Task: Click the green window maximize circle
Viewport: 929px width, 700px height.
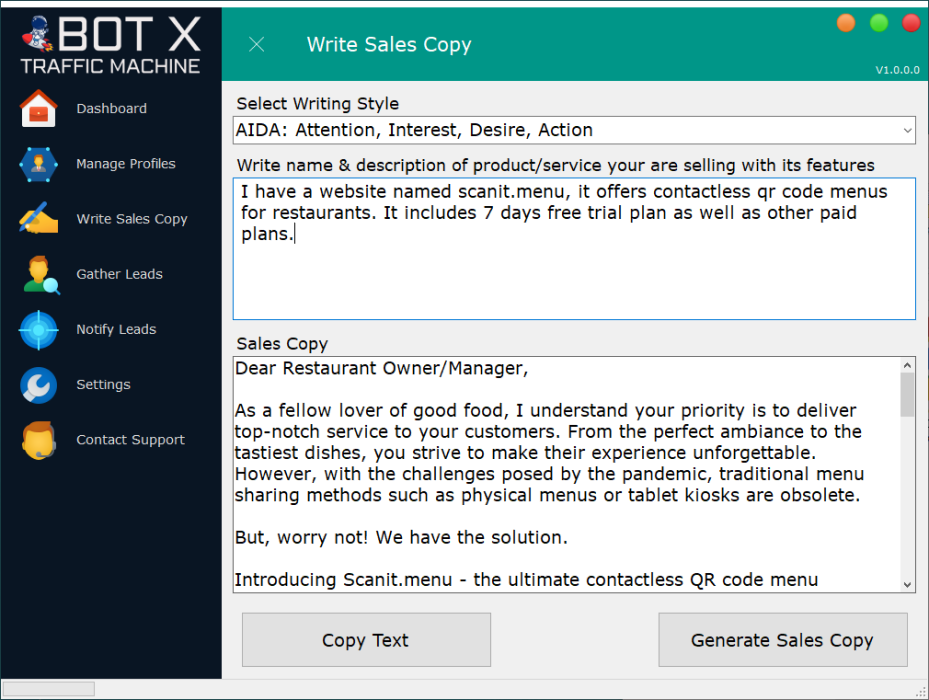Action: click(879, 23)
